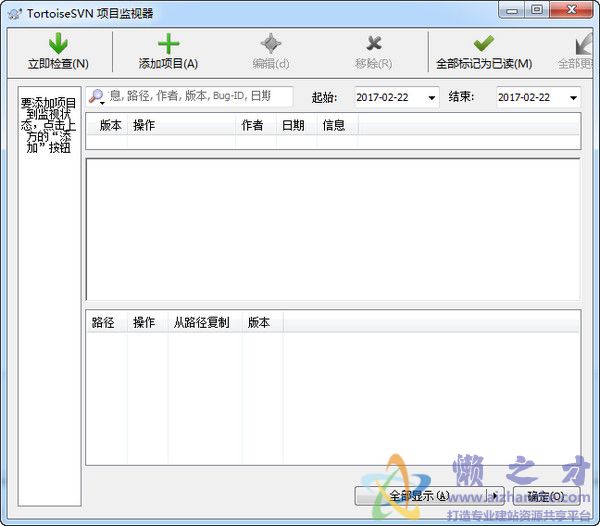Click the 路径 column header
600x526 pixels.
point(107,322)
